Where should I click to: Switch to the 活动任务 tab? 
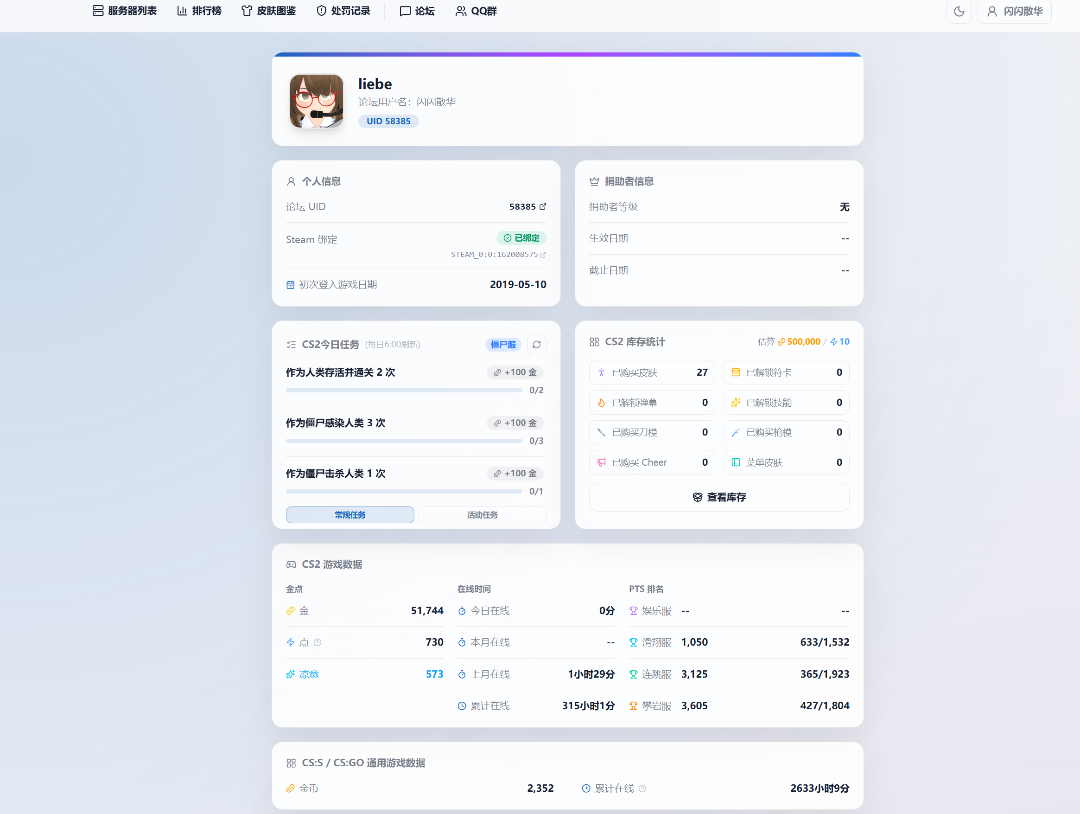(482, 515)
